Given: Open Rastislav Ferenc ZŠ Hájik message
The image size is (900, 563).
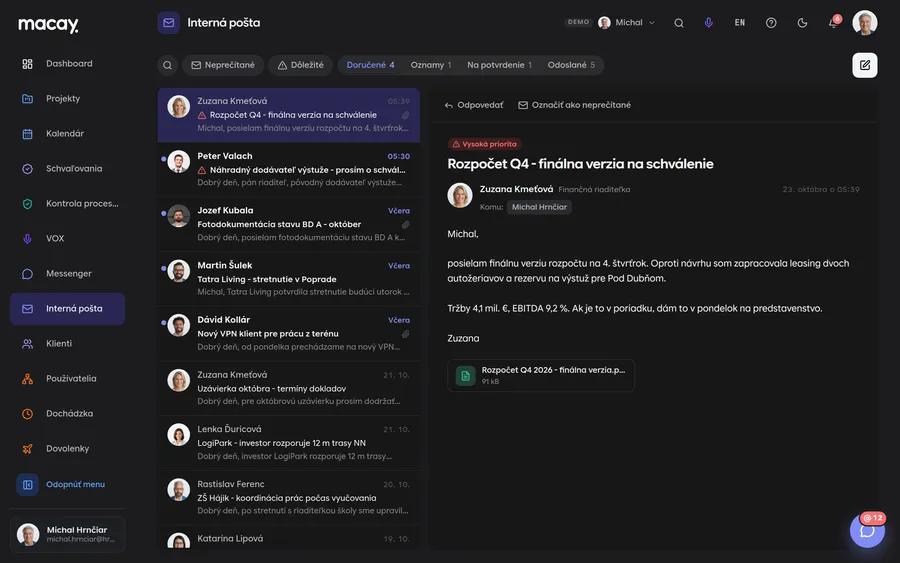Looking at the screenshot, I should click(289, 498).
